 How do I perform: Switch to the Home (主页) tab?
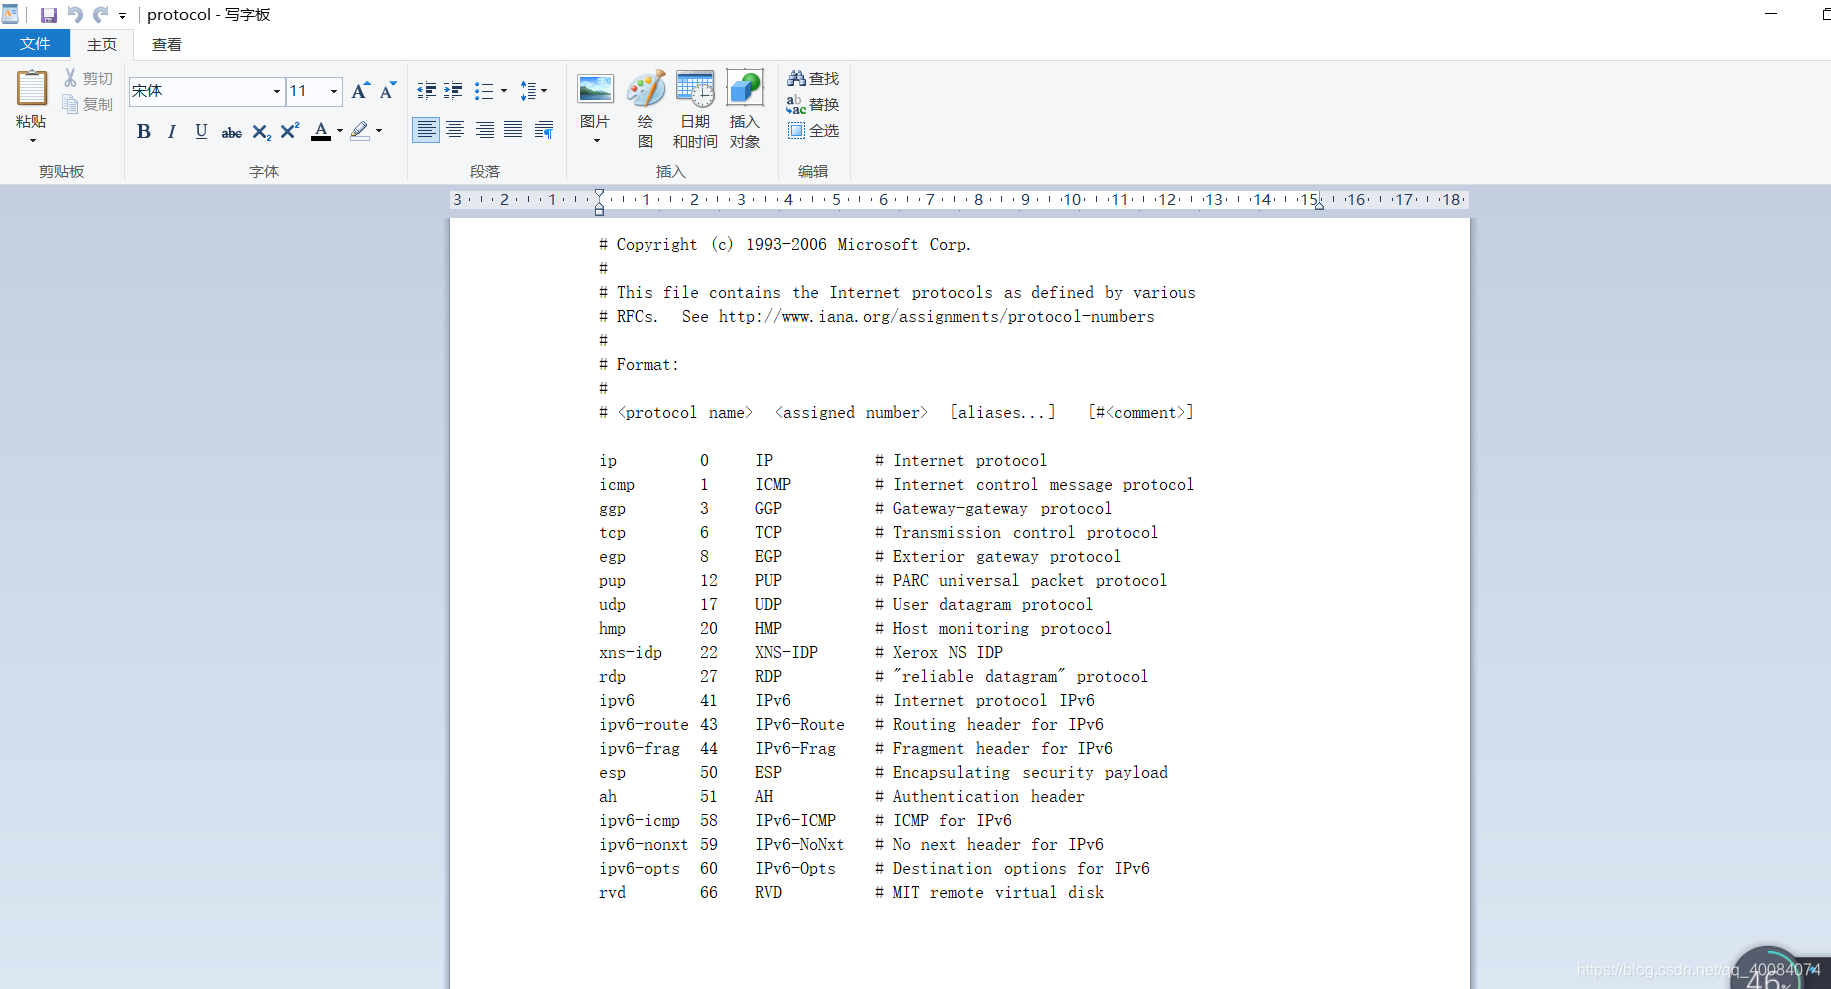(102, 45)
